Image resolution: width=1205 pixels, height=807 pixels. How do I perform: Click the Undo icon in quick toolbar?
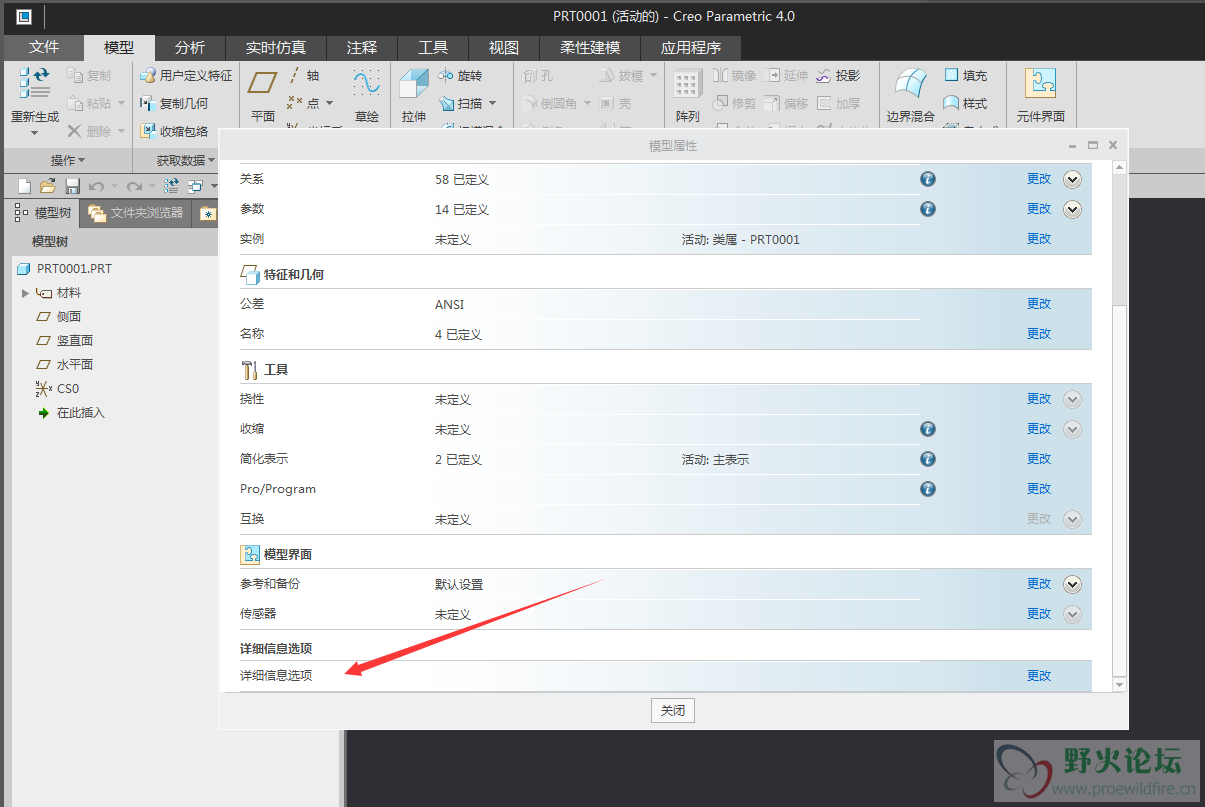point(96,186)
